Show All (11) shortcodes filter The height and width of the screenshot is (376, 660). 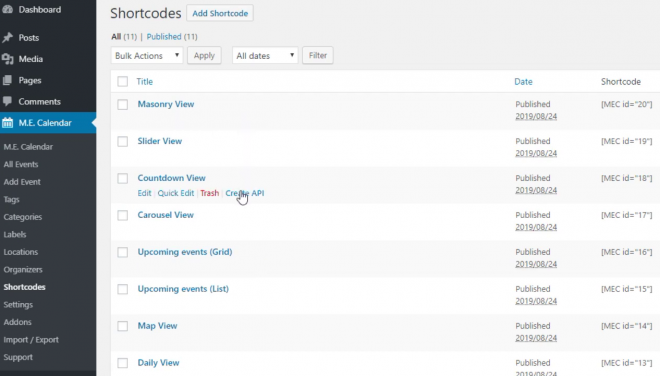124,37
